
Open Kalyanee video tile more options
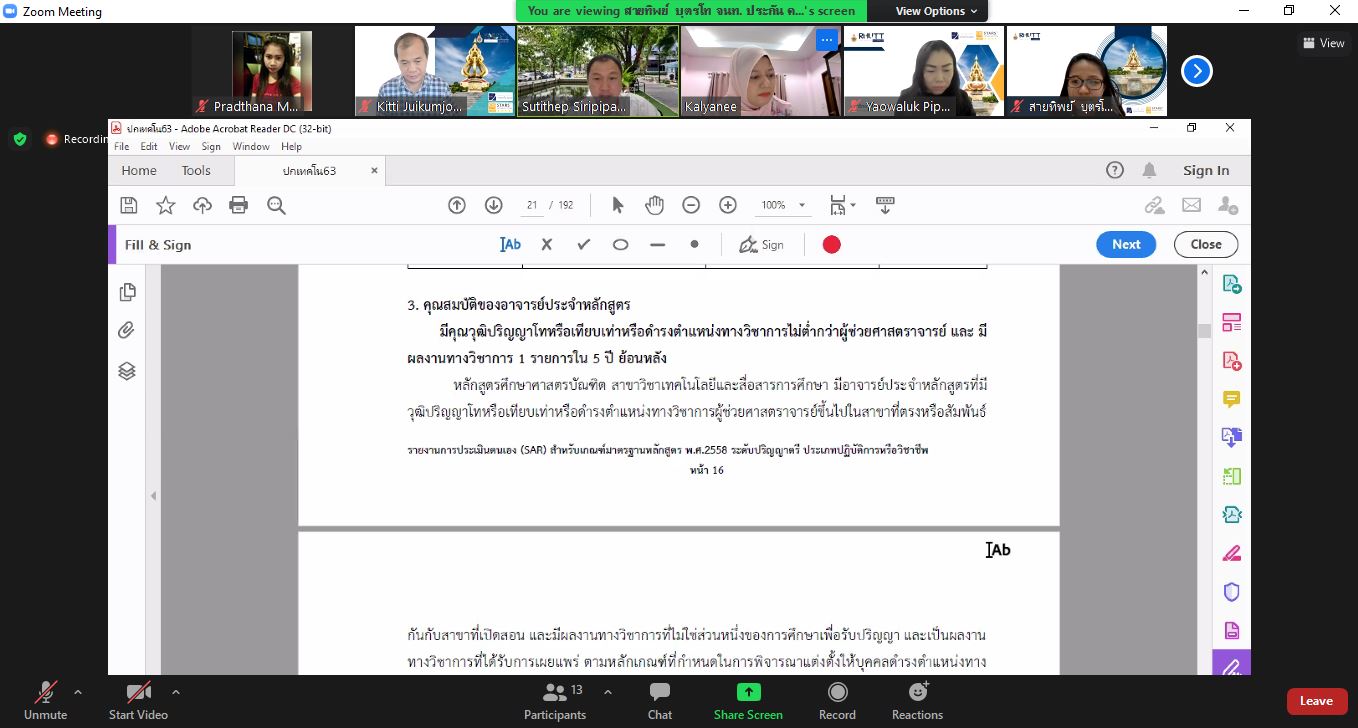coord(826,40)
